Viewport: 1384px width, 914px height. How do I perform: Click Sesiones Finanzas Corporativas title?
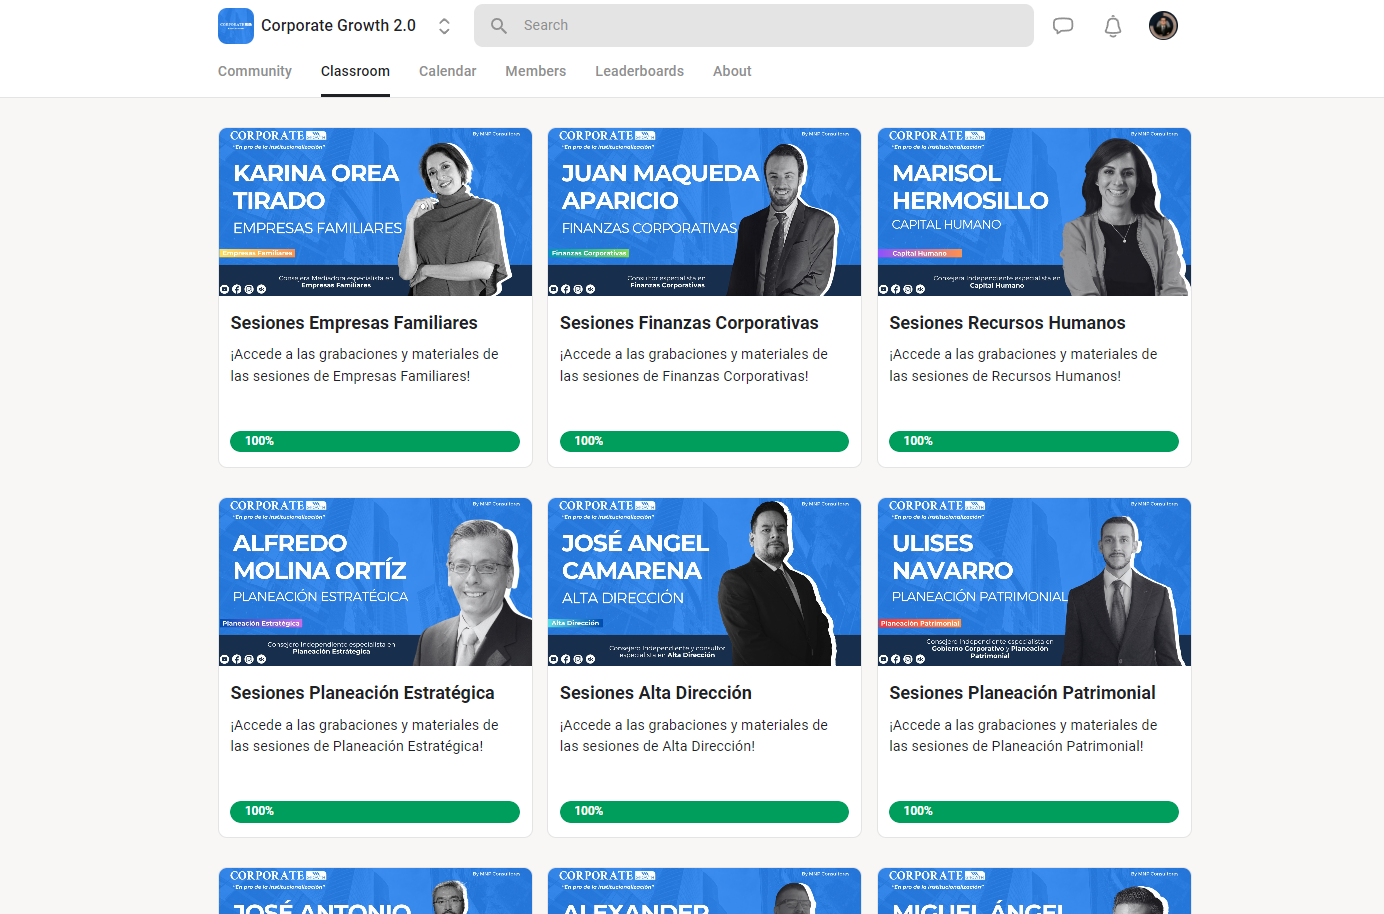tap(689, 323)
